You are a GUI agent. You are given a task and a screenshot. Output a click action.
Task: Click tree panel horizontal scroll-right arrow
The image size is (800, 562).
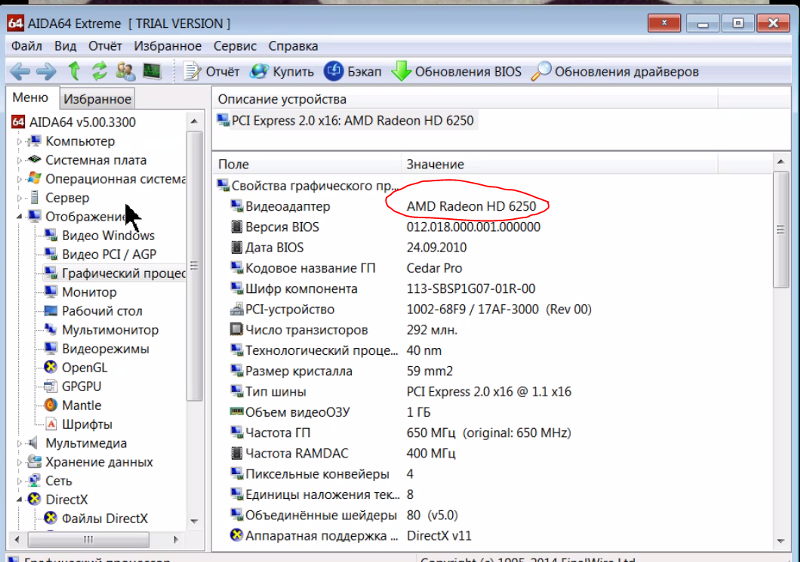tap(176, 539)
